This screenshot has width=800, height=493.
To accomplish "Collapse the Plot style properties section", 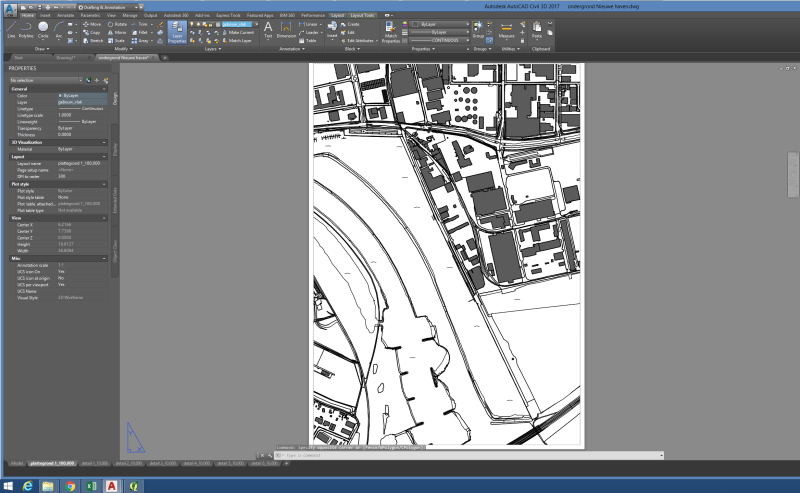I will pos(102,183).
